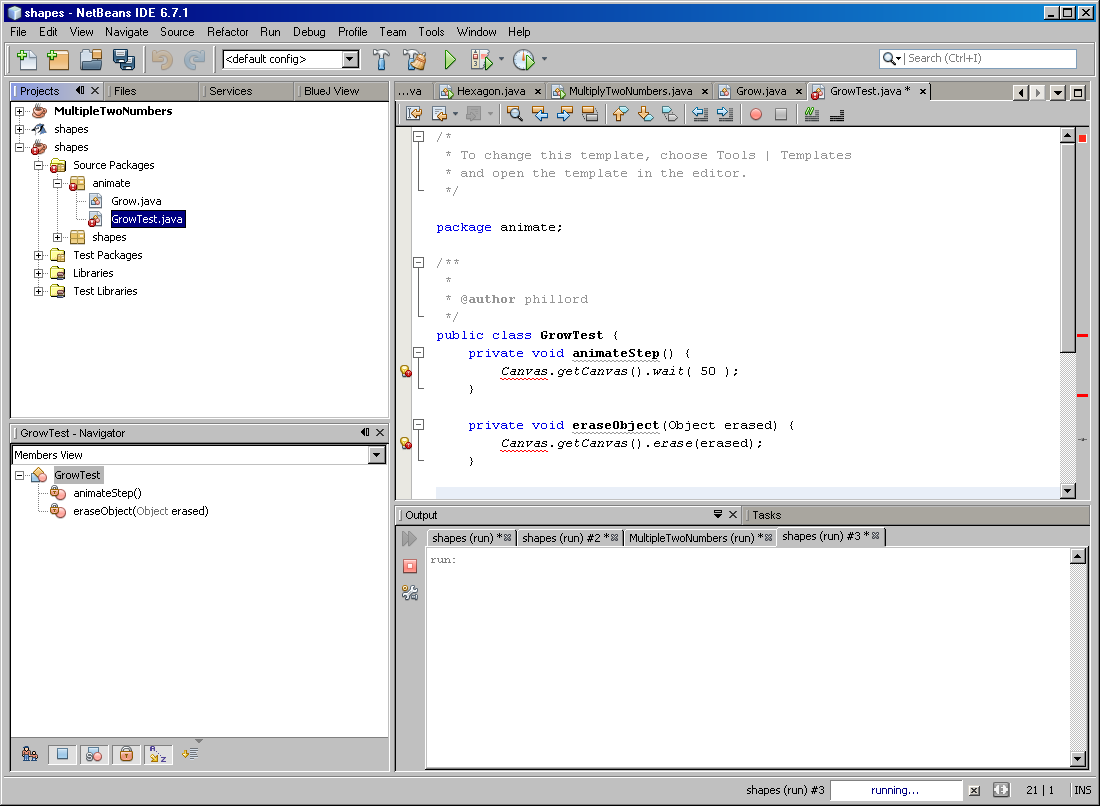Image resolution: width=1100 pixels, height=806 pixels.
Task: Start macro recording with the red circle
Action: click(x=756, y=114)
